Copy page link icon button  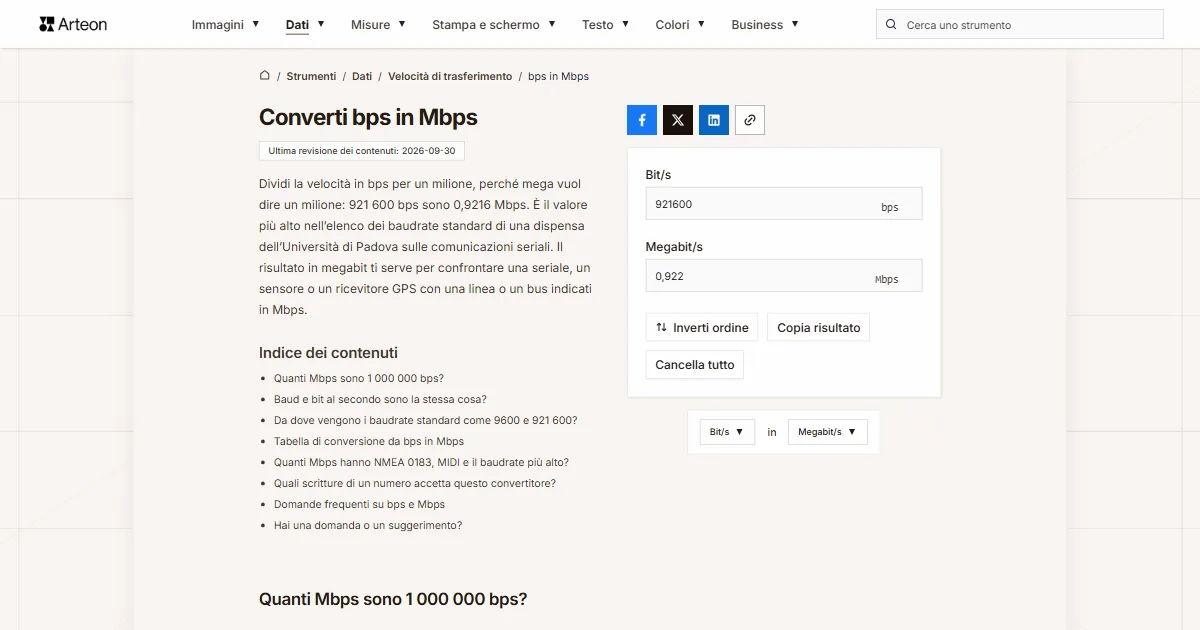tap(750, 120)
